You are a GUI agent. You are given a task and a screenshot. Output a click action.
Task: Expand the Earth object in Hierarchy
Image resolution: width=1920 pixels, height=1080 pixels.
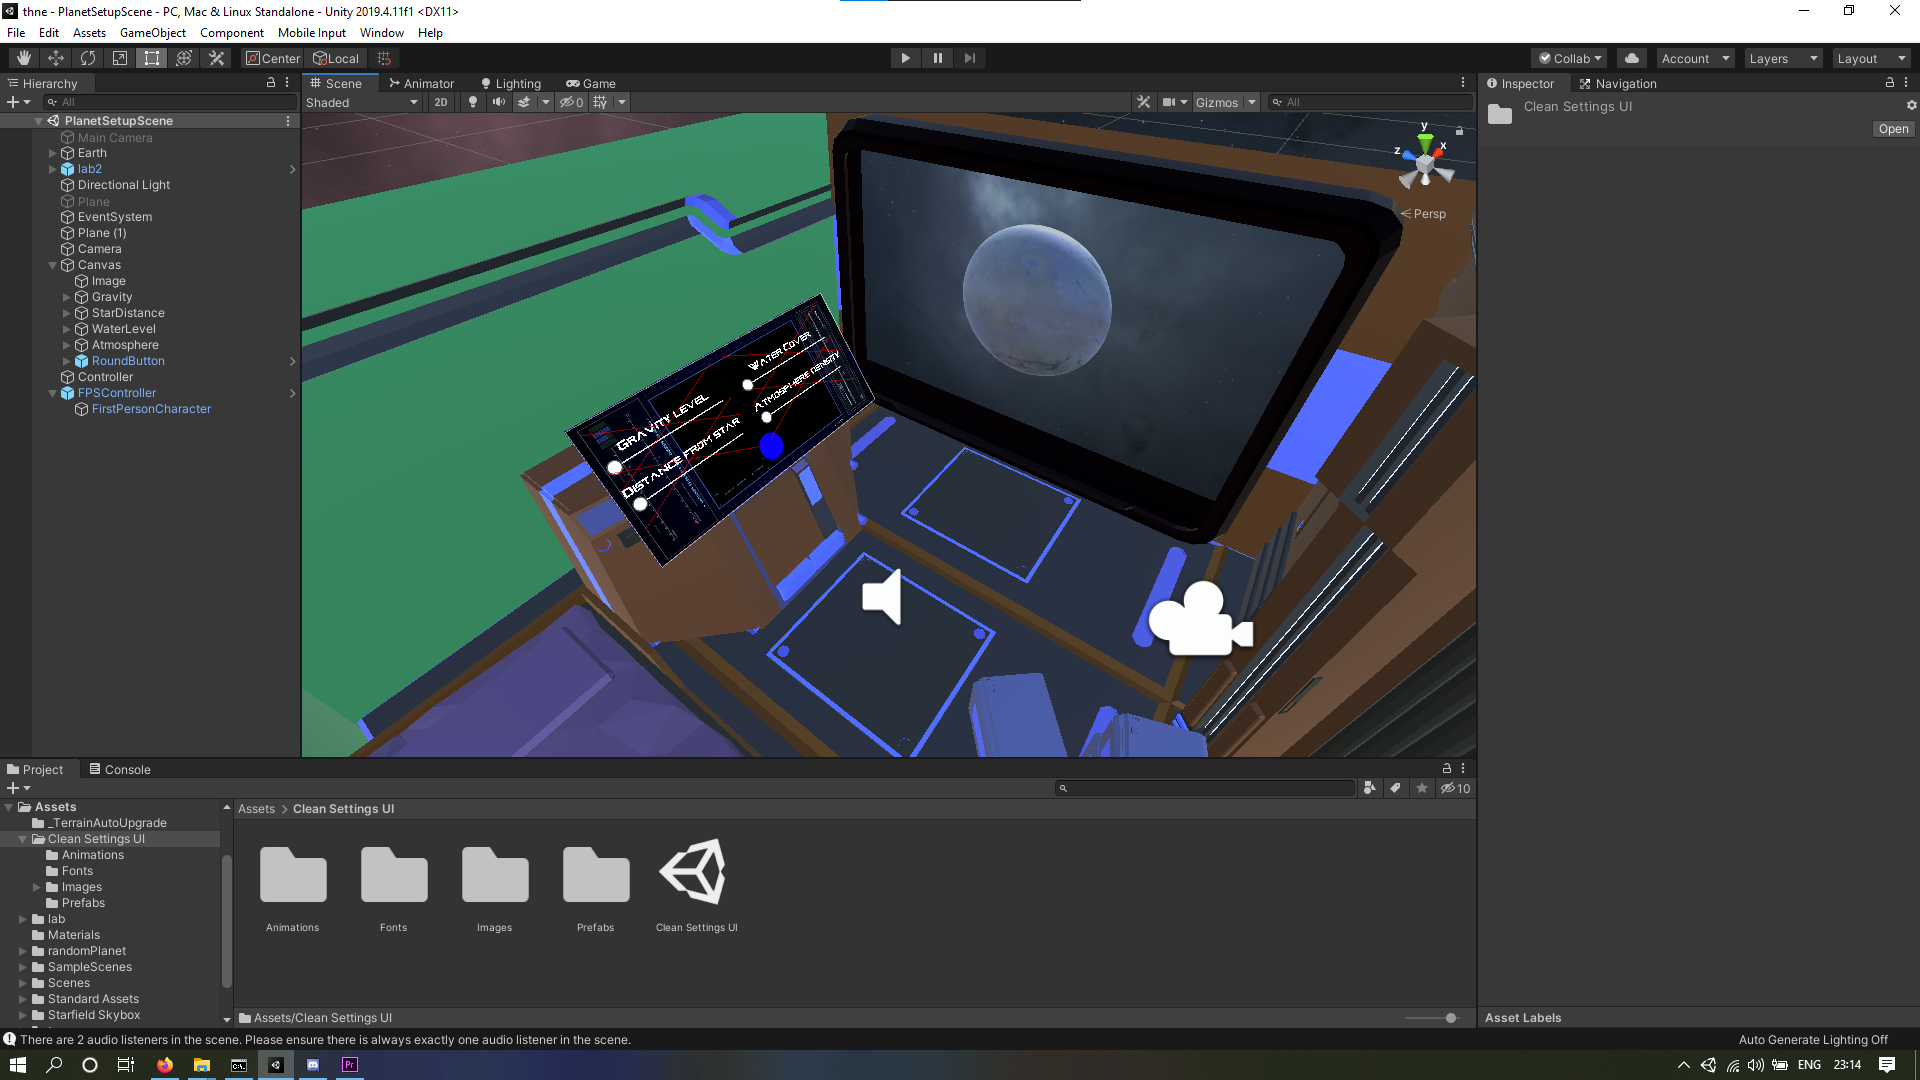pos(53,153)
